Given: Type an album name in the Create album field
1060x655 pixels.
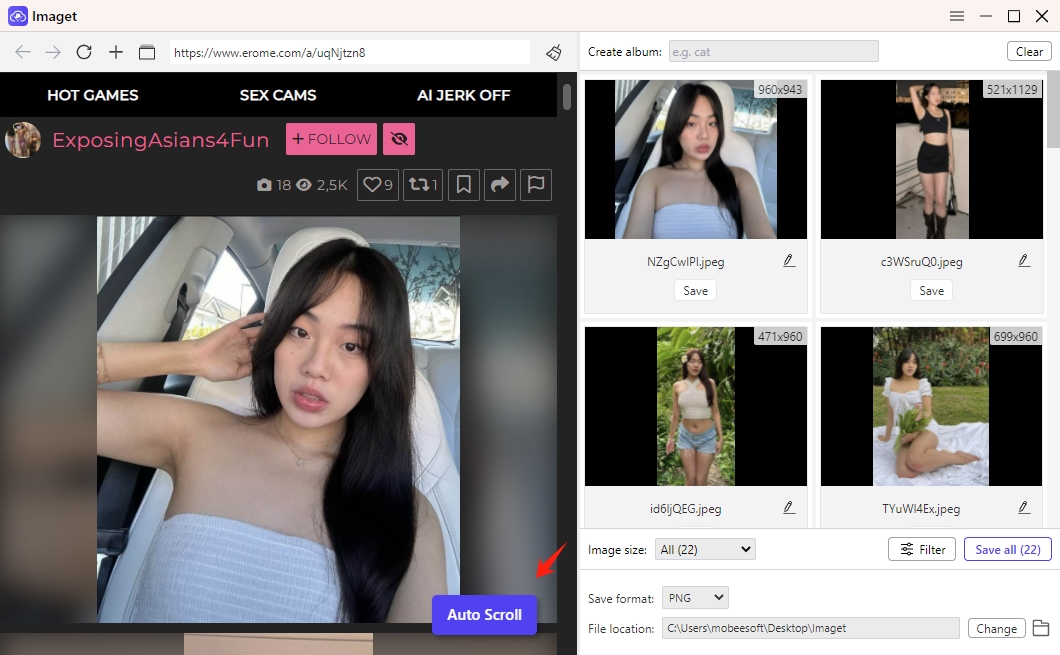Looking at the screenshot, I should click(x=775, y=51).
